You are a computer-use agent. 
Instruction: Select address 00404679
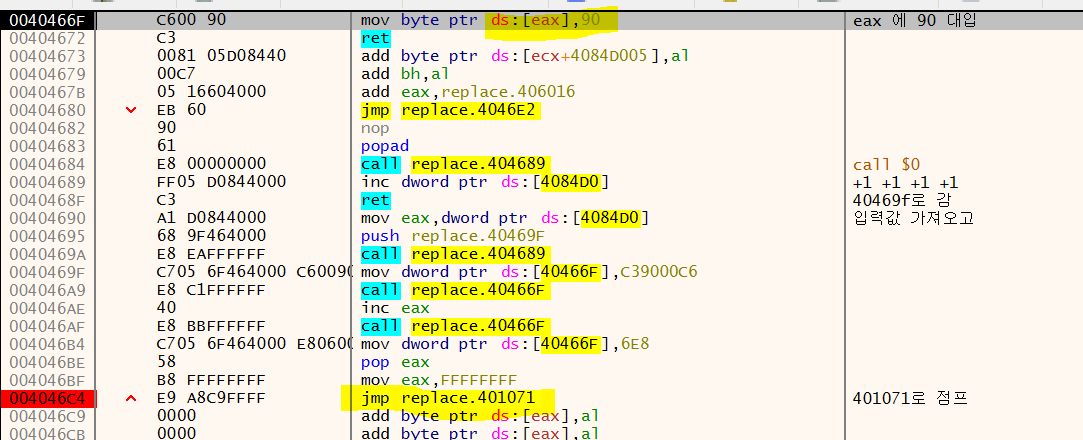[x=48, y=74]
